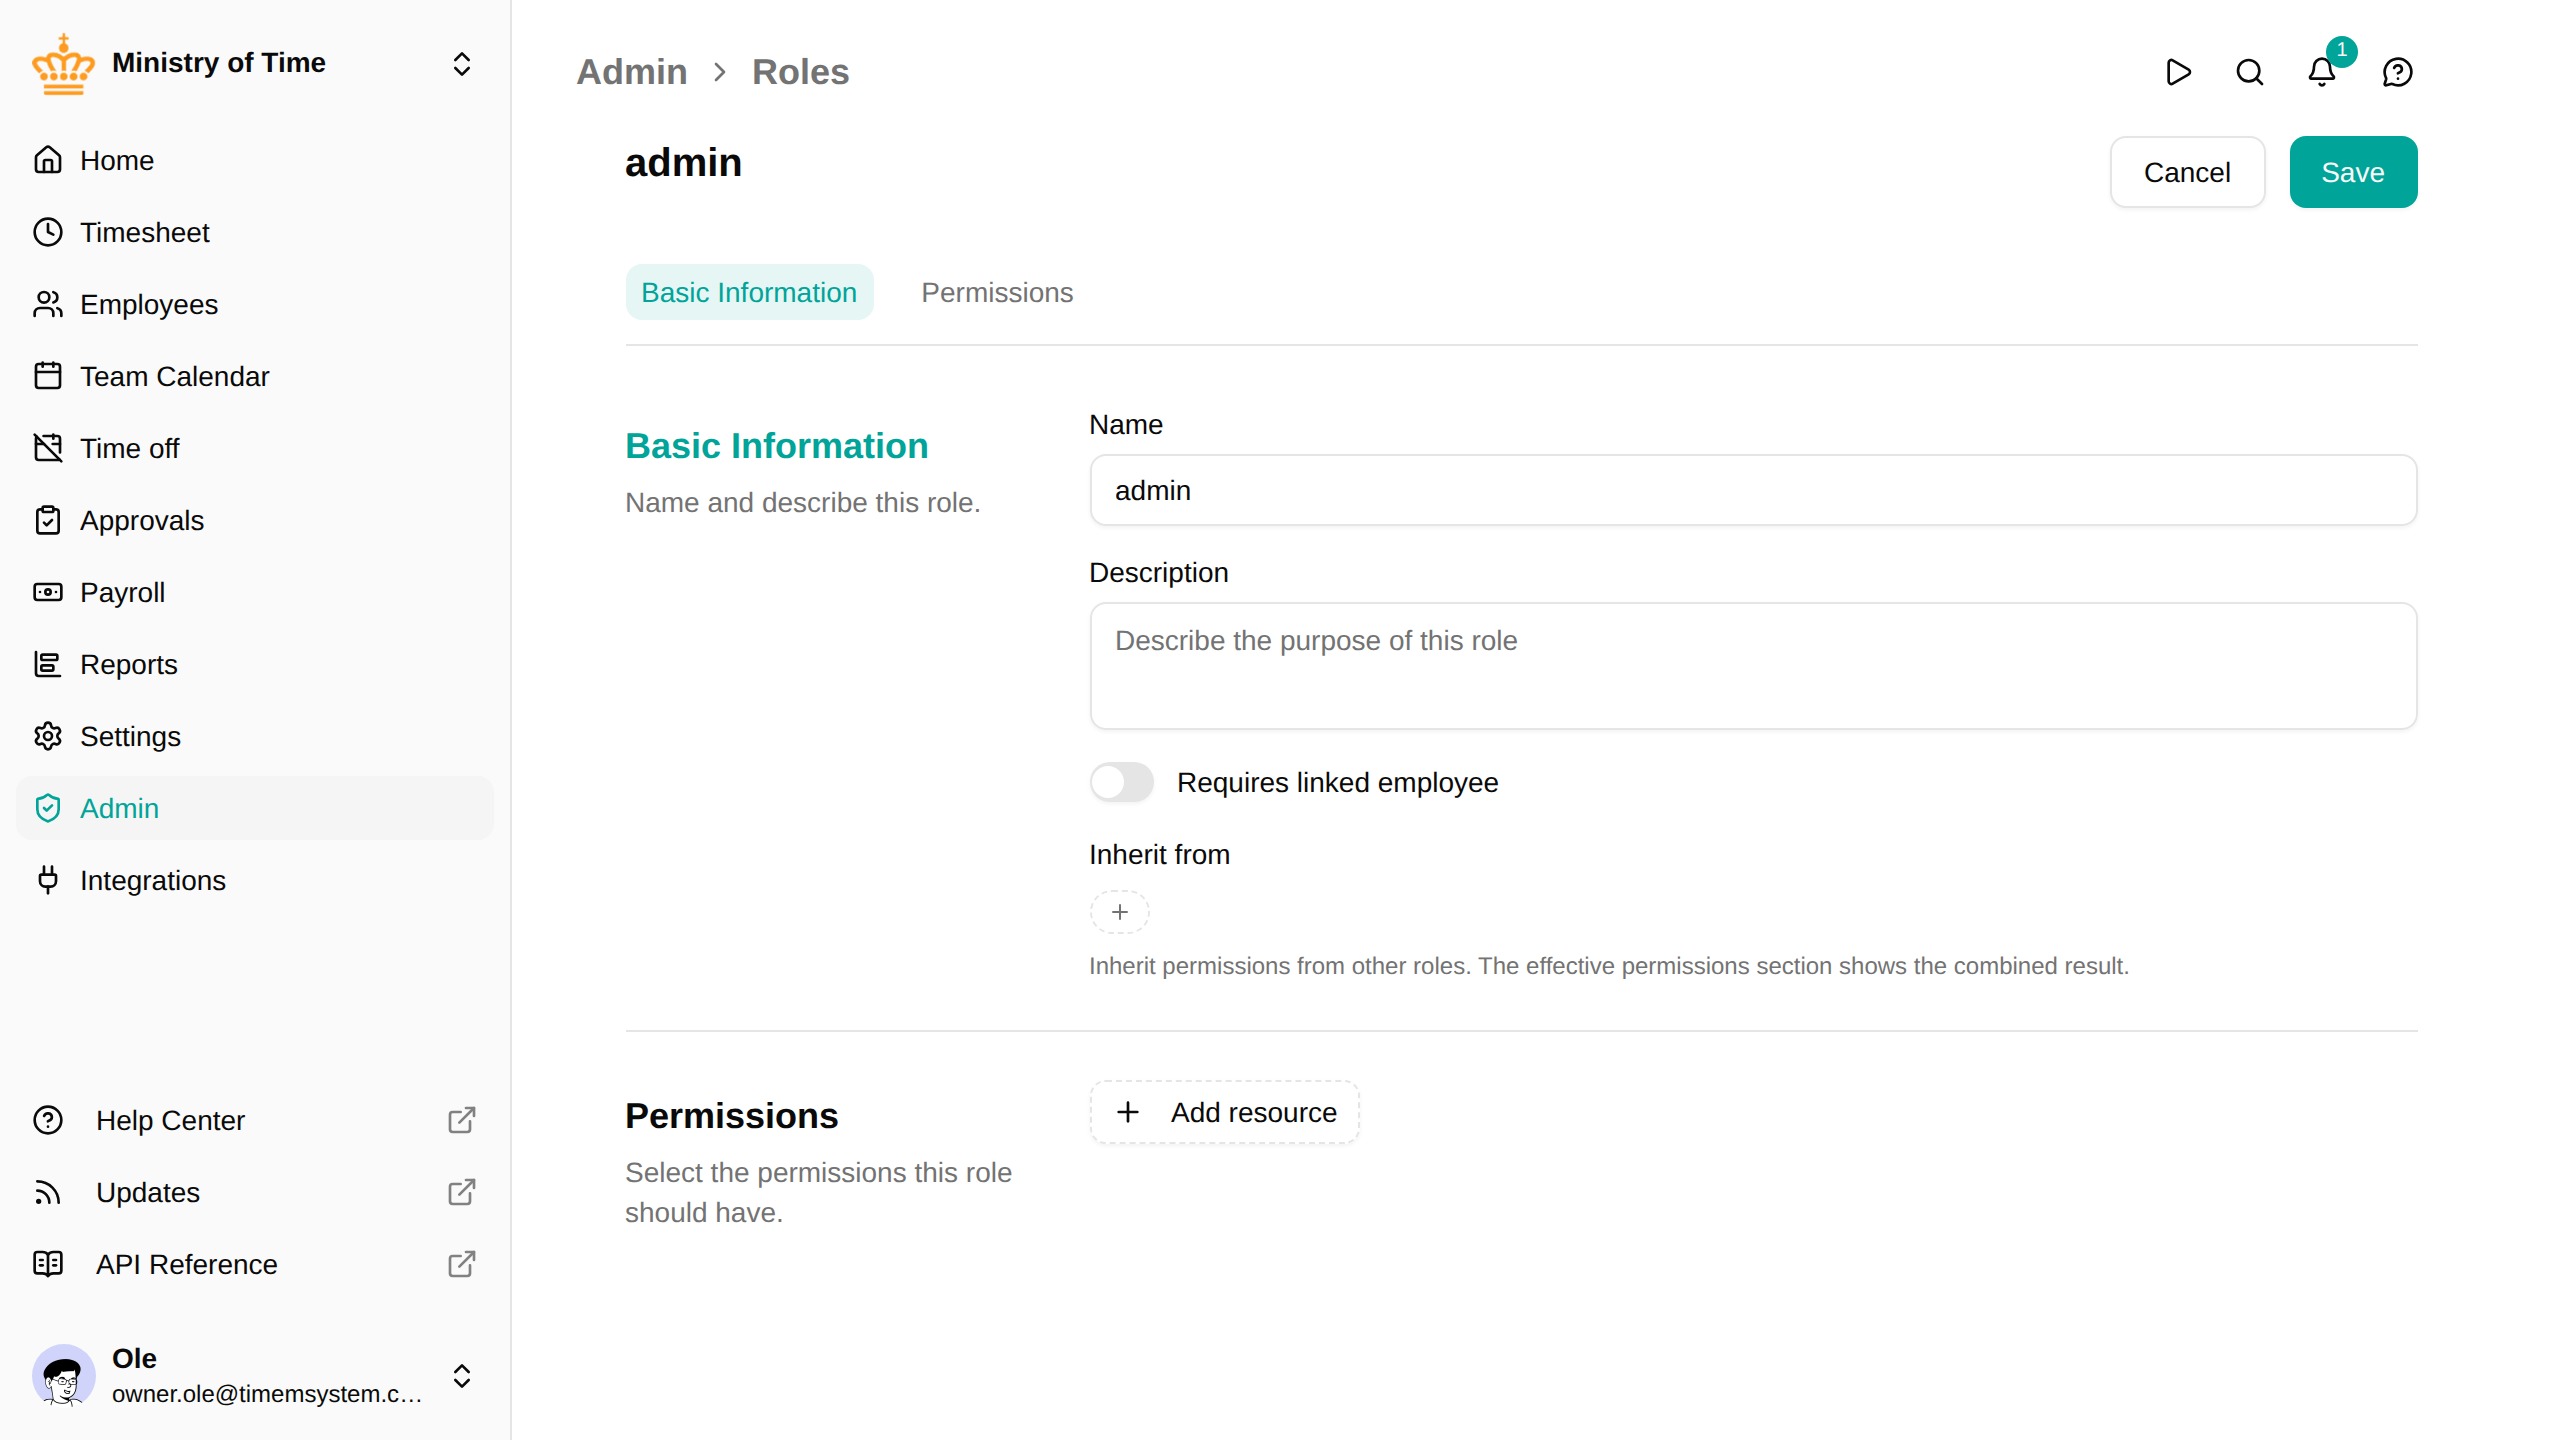Expand the Ole user account menu

tap(462, 1376)
